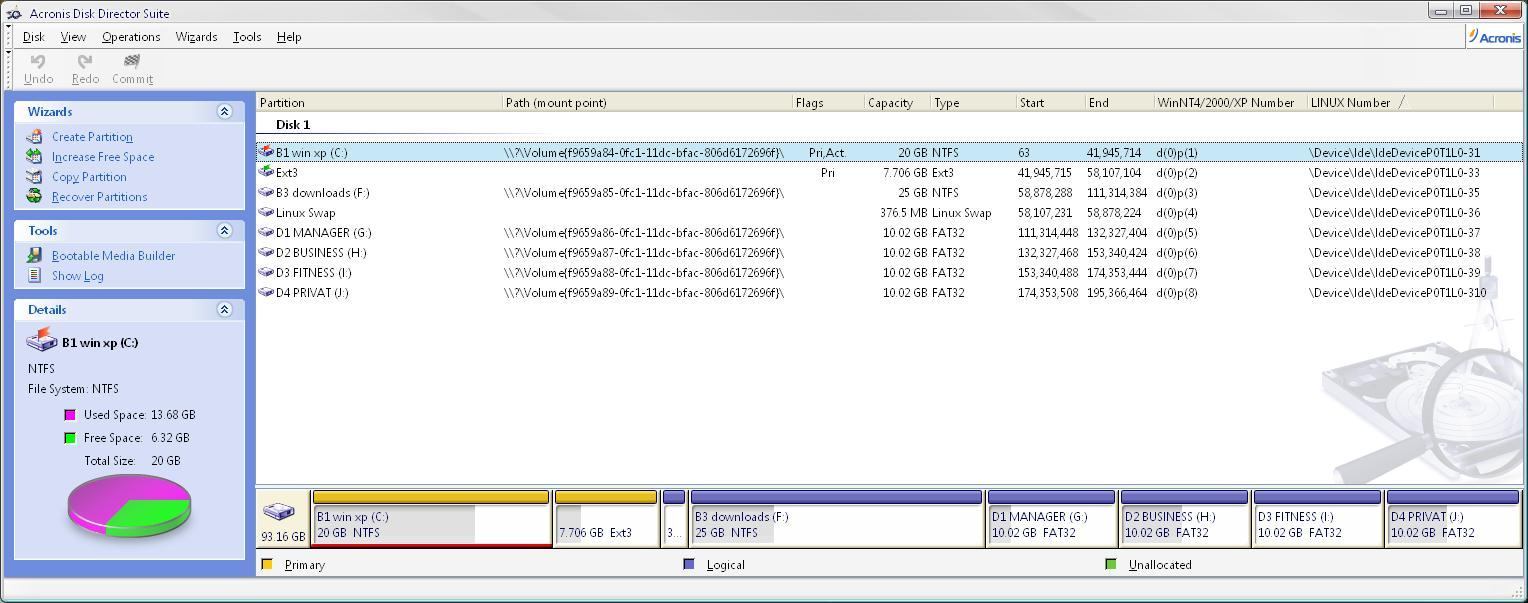Viewport: 1528px width, 603px height.
Task: Click the WinNT4/2000/XP Number column header
Action: [1230, 102]
